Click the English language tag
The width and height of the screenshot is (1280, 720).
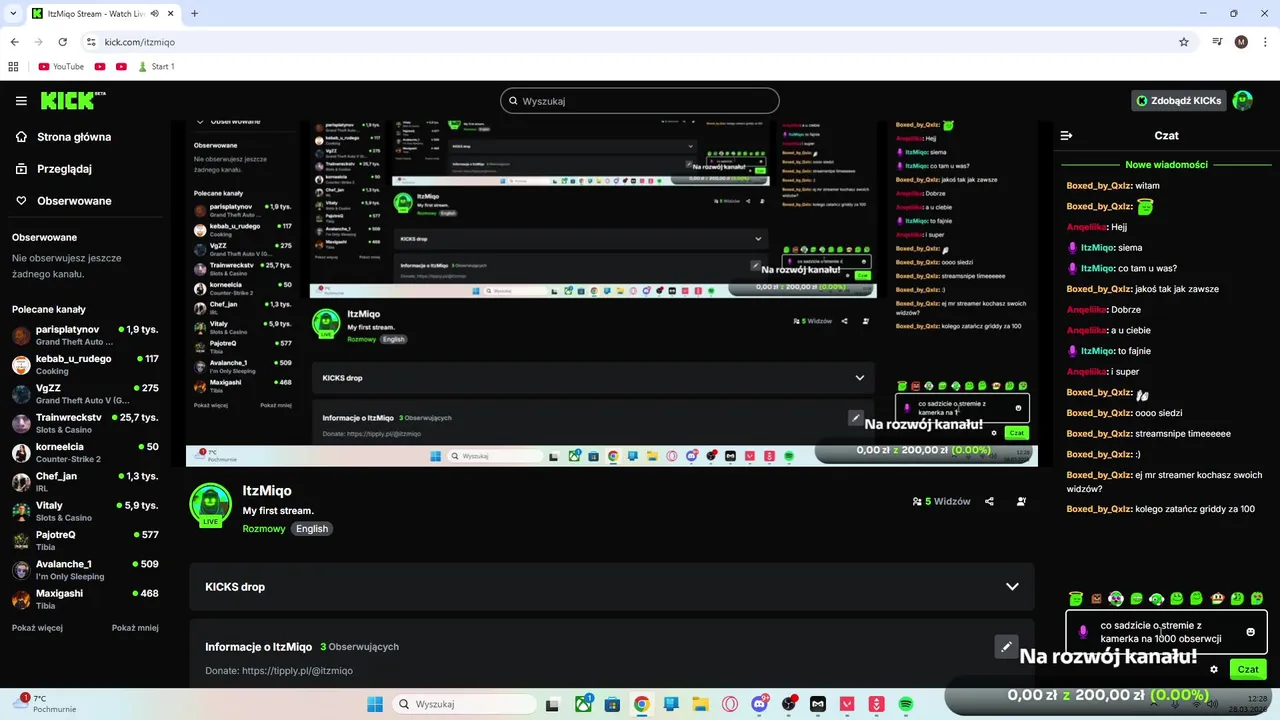[x=312, y=528]
